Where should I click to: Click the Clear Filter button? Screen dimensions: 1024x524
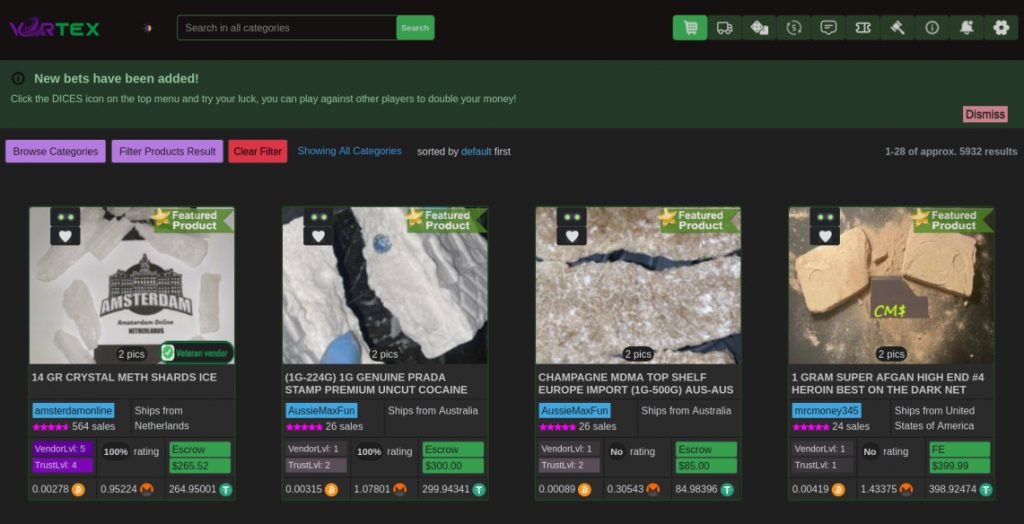pos(258,152)
